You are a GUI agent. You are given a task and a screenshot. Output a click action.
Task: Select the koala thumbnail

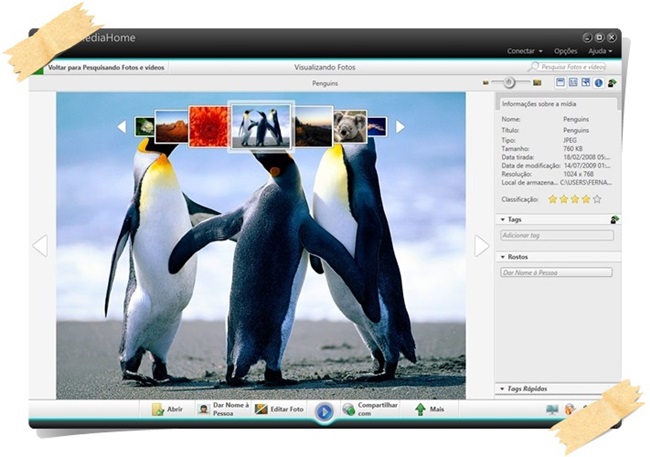351,126
